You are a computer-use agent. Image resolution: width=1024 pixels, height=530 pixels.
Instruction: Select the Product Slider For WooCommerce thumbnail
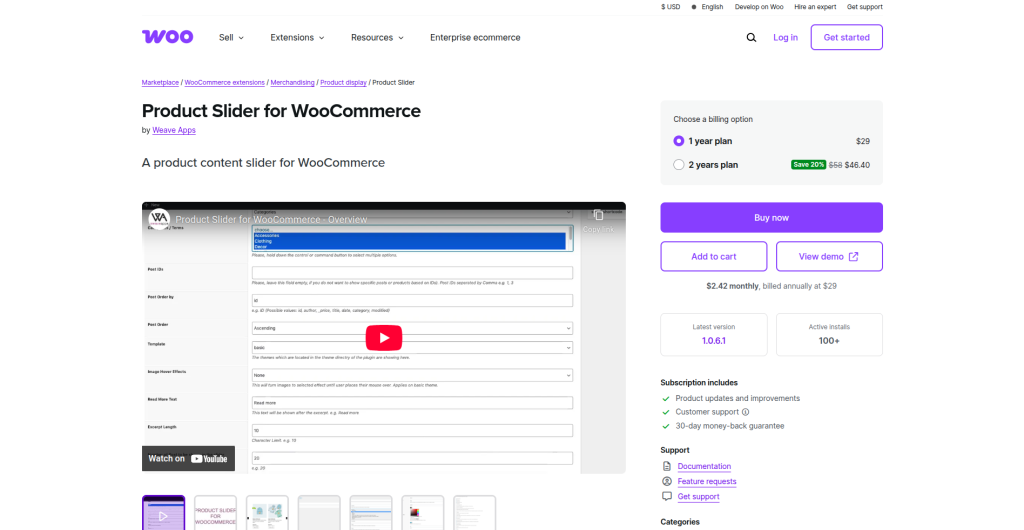pyautogui.click(x=215, y=513)
